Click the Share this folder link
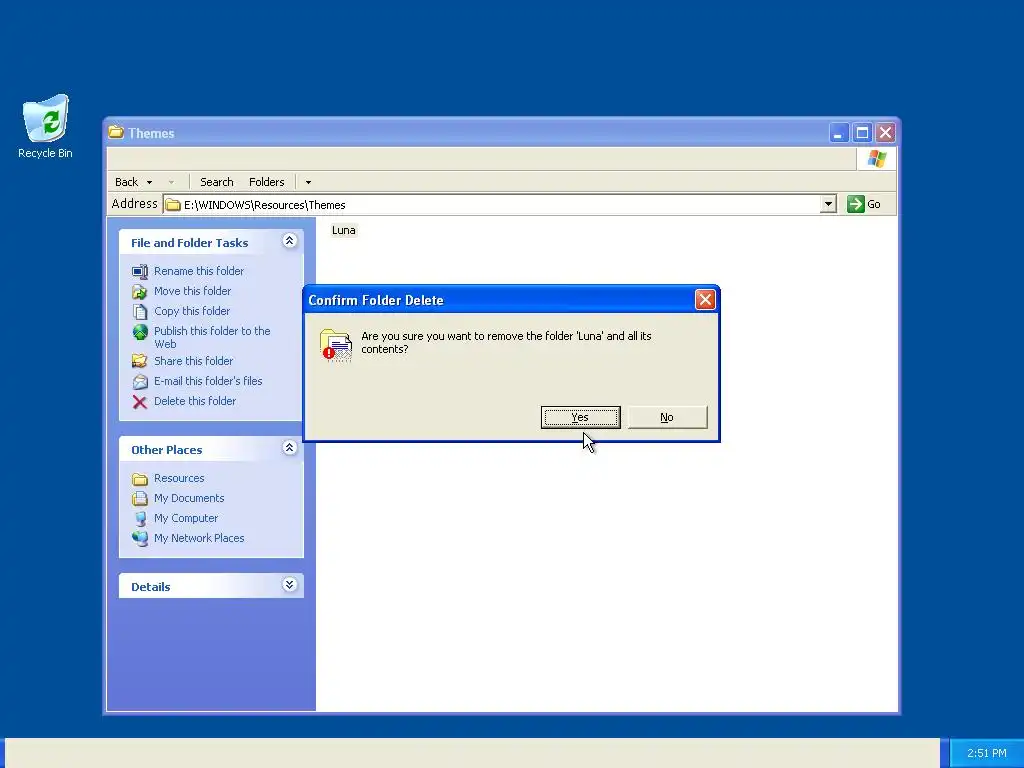Screen dimensions: 1024x768 (193, 361)
